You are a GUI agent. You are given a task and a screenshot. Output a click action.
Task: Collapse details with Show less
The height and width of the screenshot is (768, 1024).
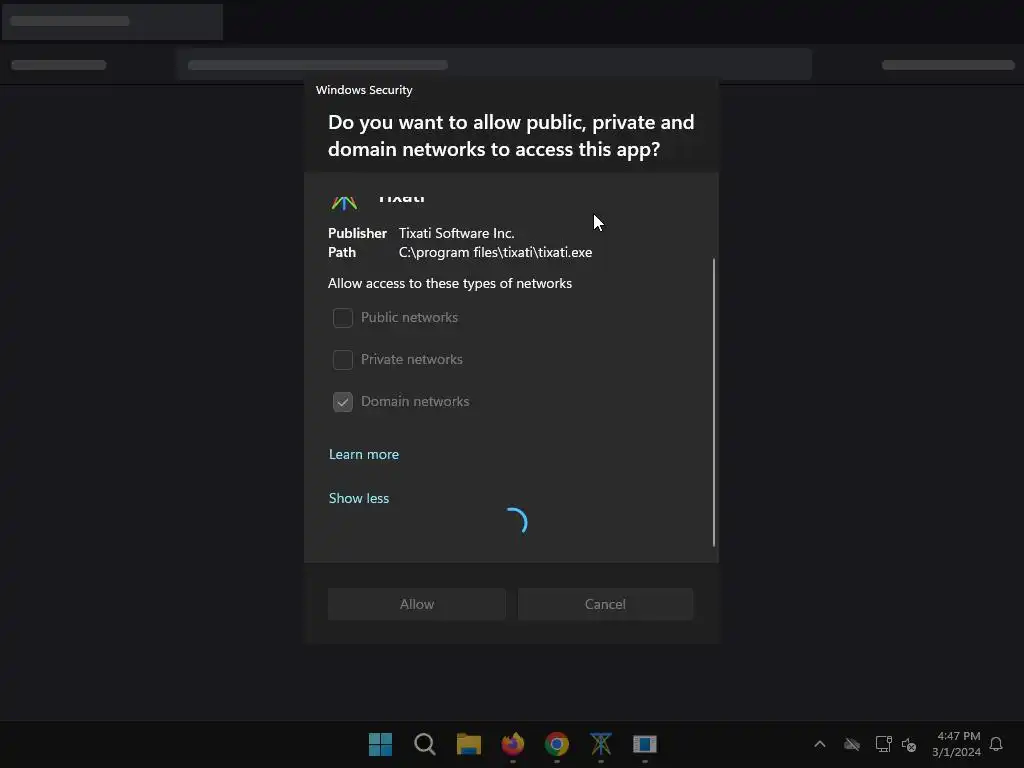359,498
